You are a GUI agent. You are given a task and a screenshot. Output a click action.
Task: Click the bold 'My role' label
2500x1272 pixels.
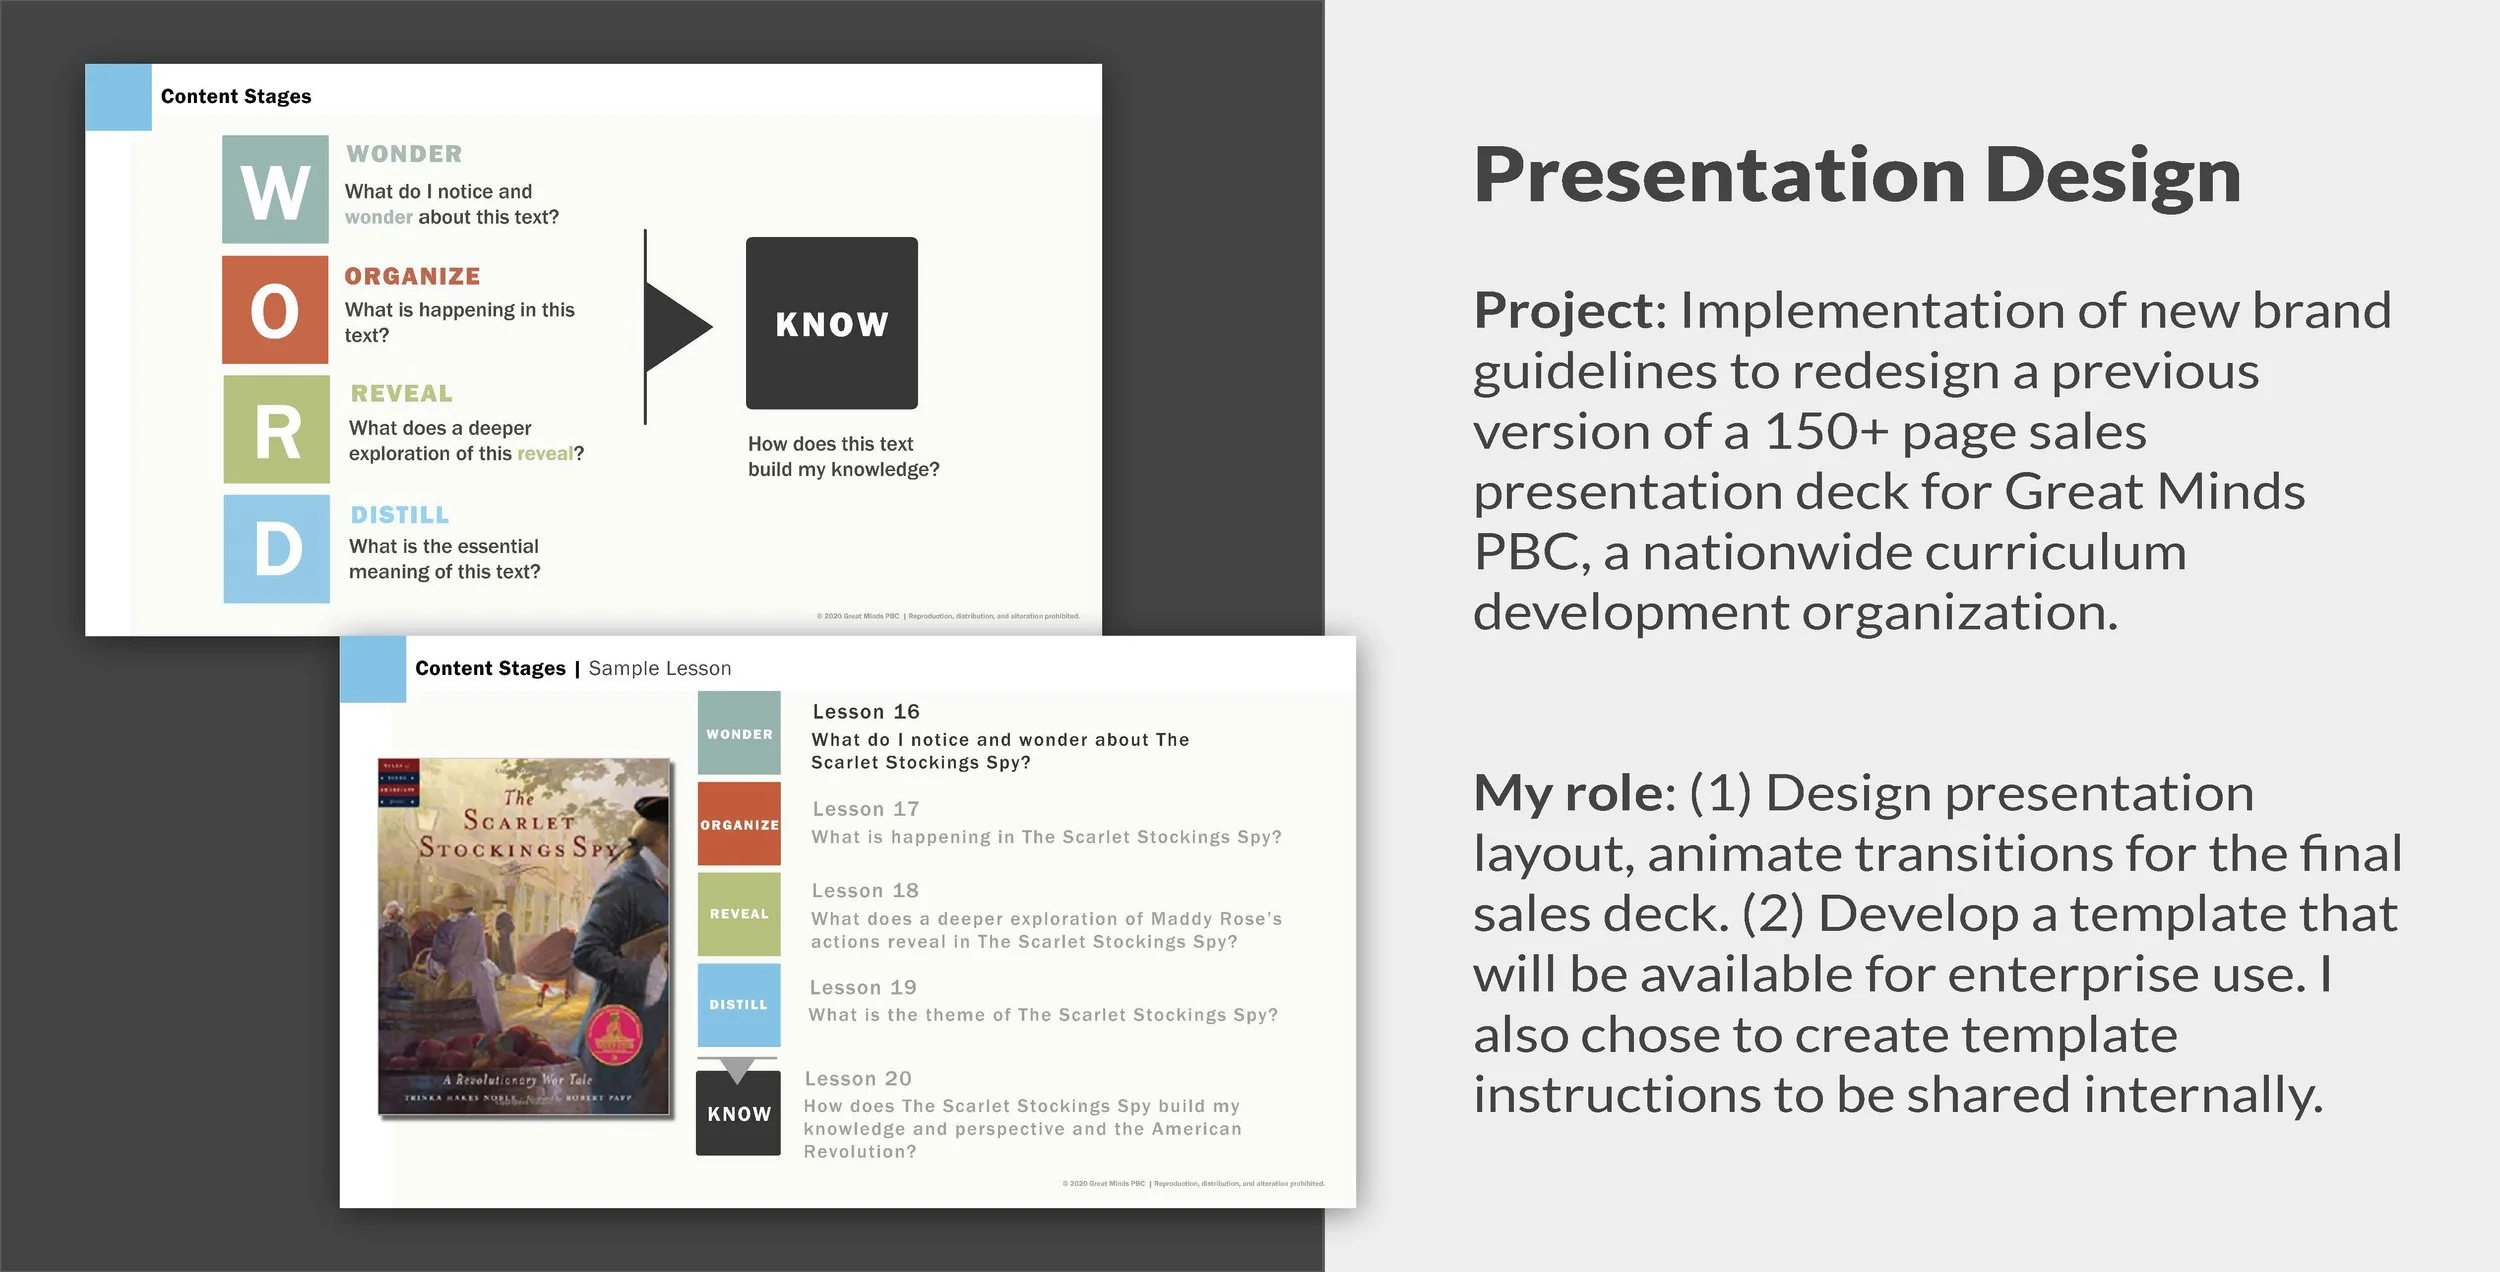tap(1568, 794)
